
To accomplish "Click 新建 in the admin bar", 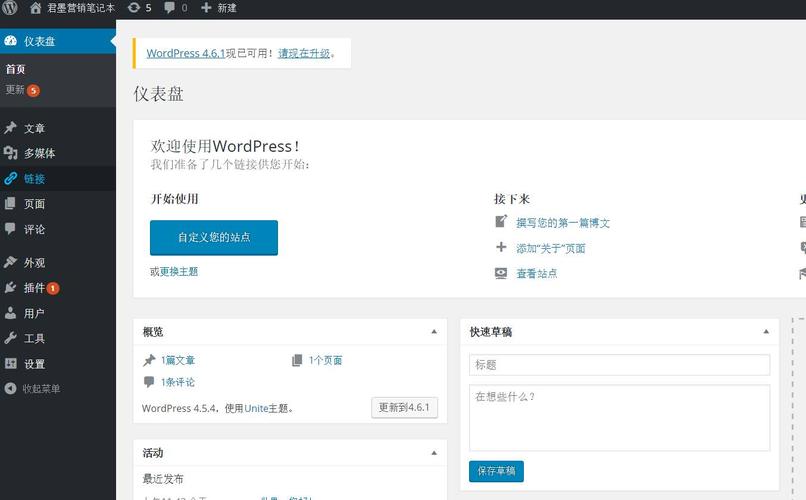I will tap(227, 8).
